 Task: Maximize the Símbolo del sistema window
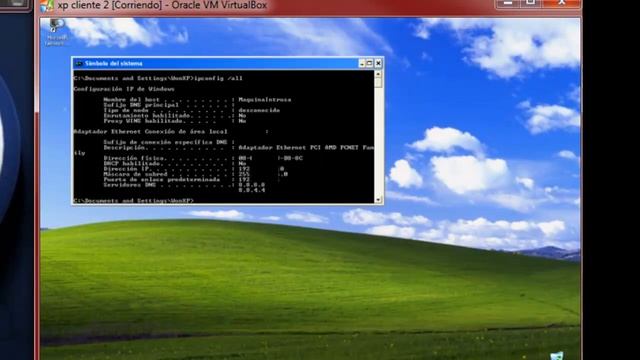coord(369,63)
